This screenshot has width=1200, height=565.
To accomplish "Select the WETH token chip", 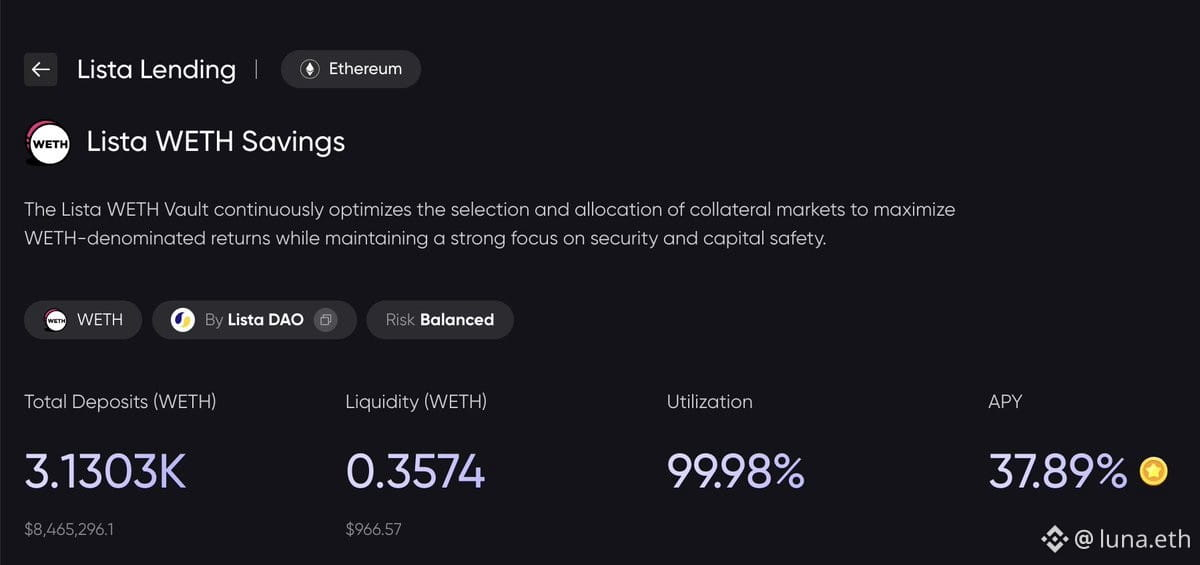I will [x=83, y=320].
